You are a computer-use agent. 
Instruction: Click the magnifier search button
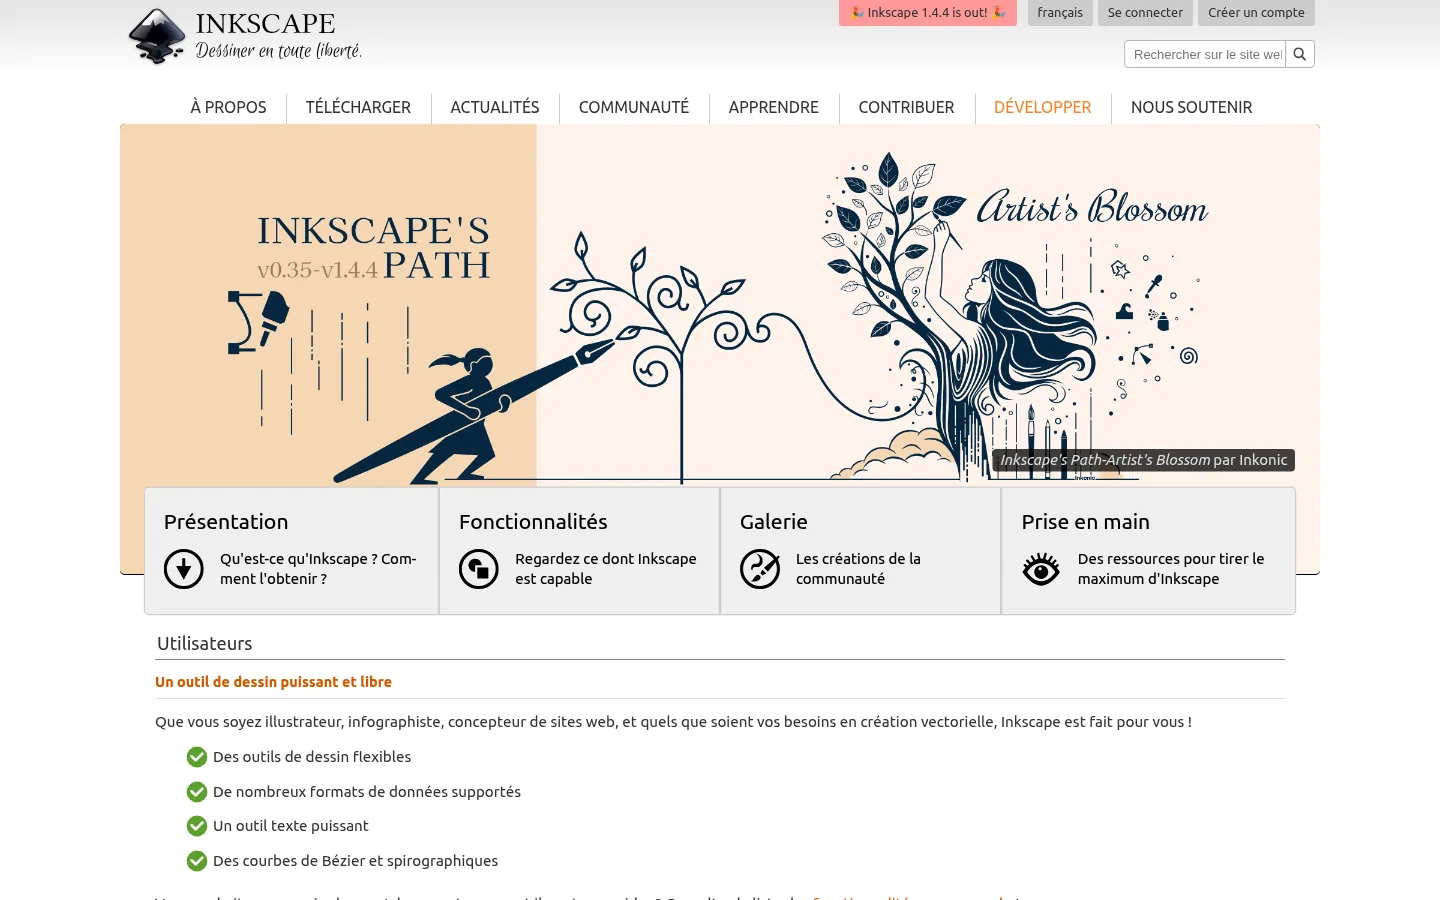(x=1299, y=54)
